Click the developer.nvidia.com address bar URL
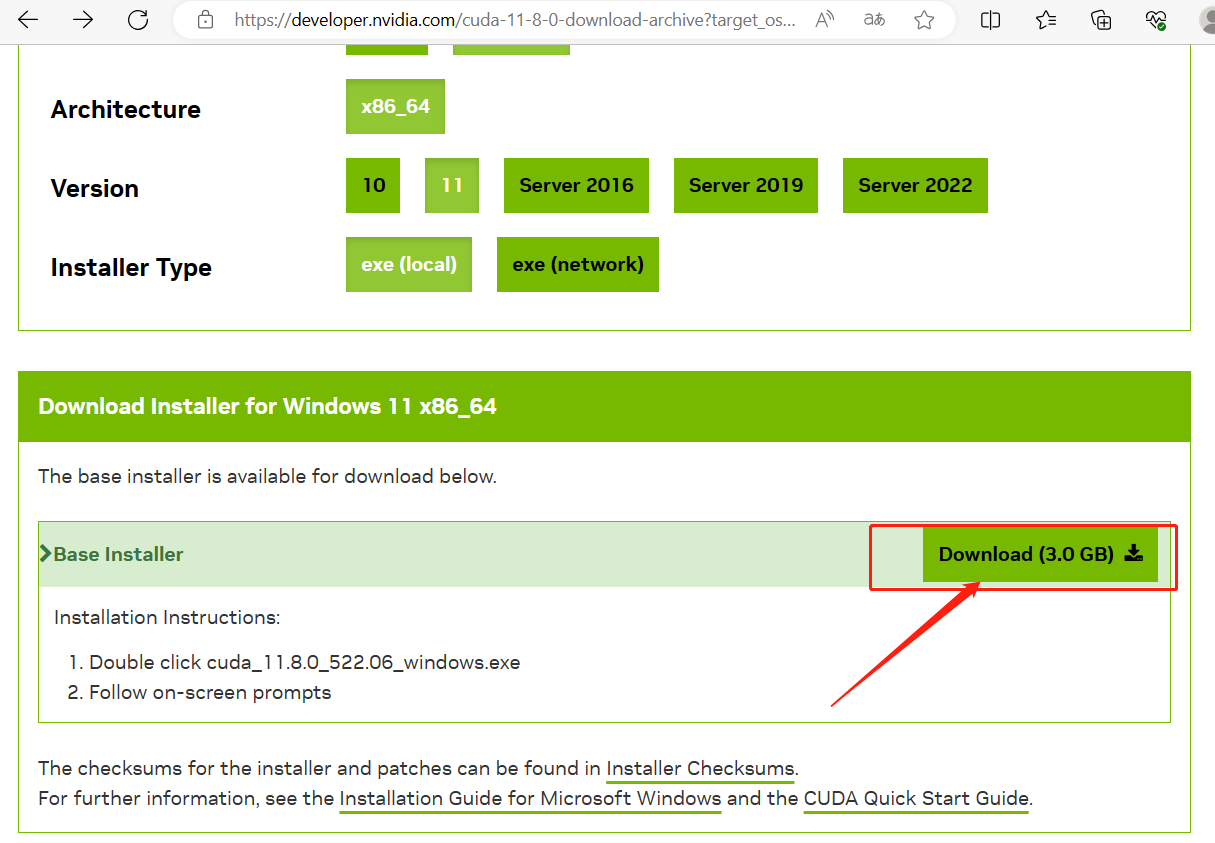Screen dimensions: 1215x843 pyautogui.click(x=515, y=20)
